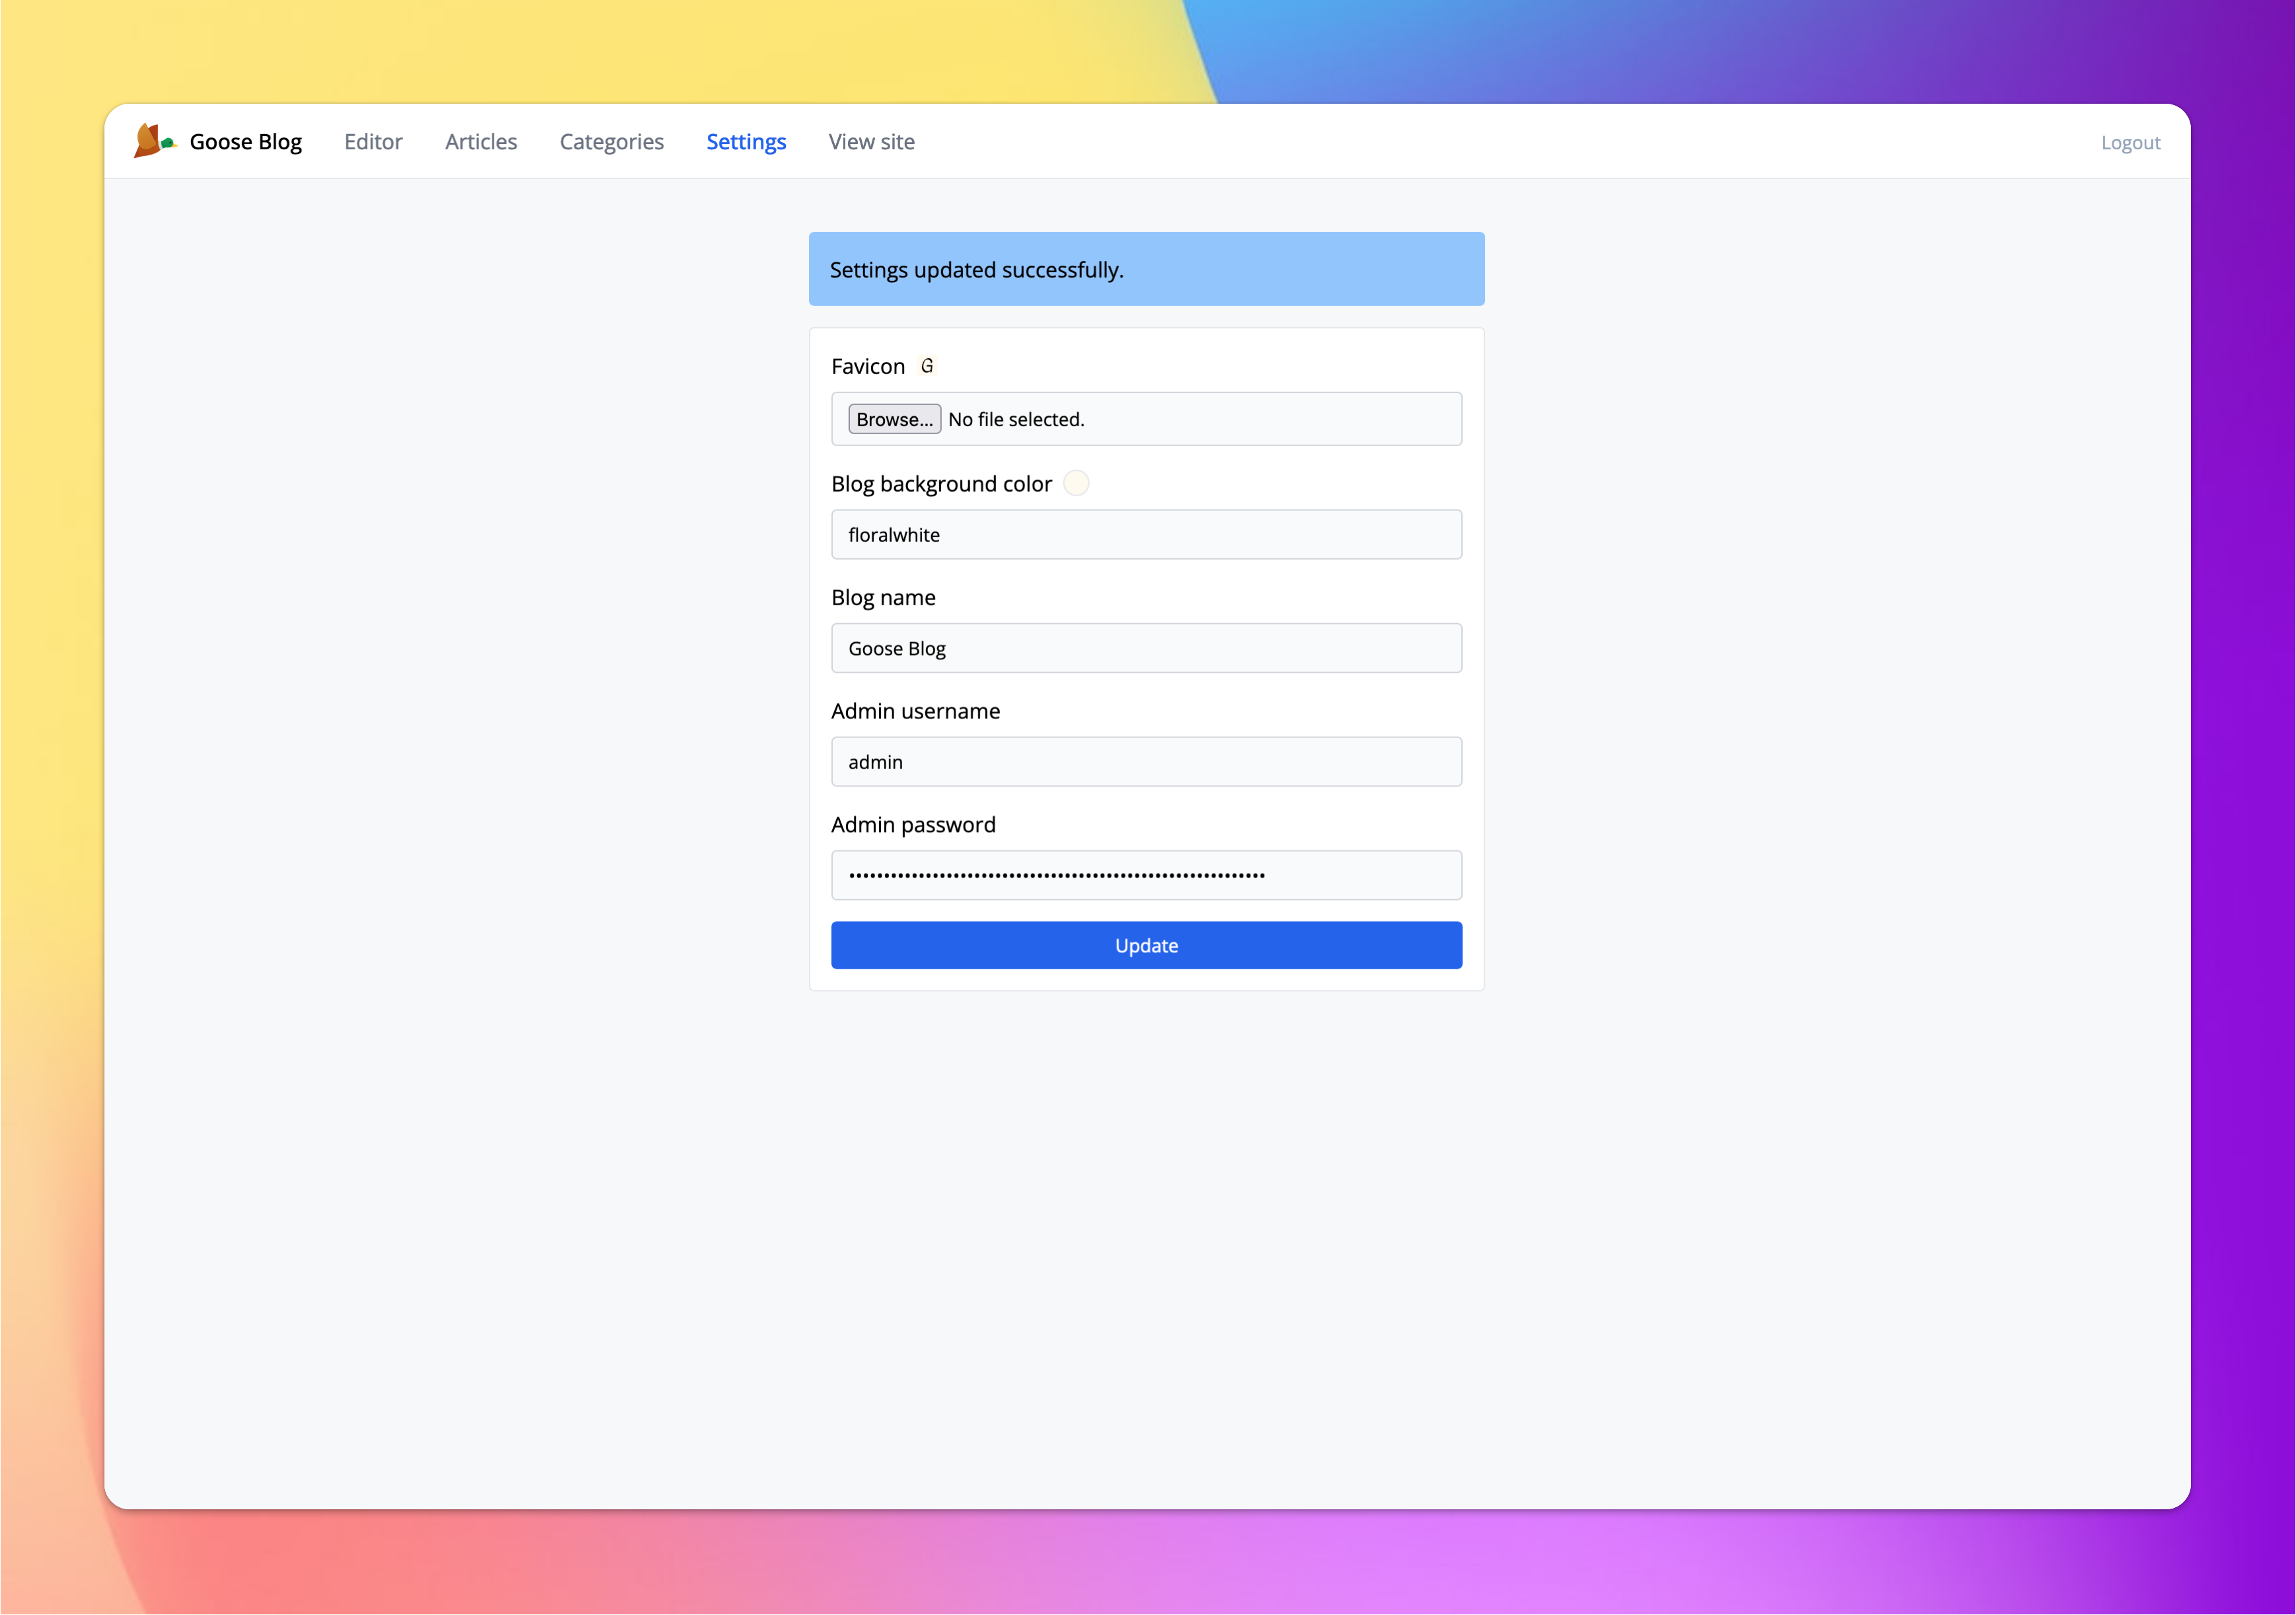
Task: Click the 'Admin password' label
Action: click(x=913, y=825)
